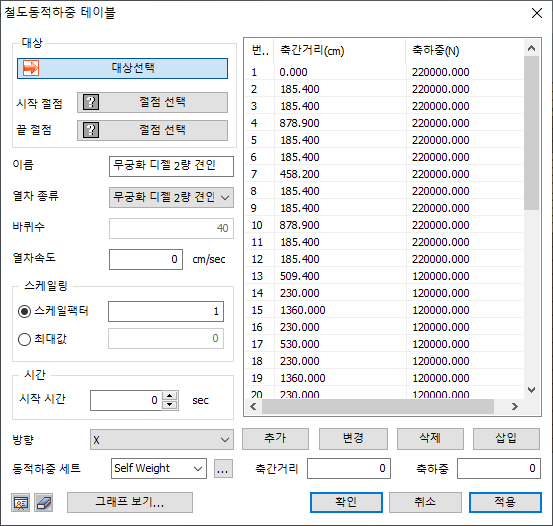Select row 4 with 878.900 spacing
The width and height of the screenshot is (553, 526).
(384, 123)
